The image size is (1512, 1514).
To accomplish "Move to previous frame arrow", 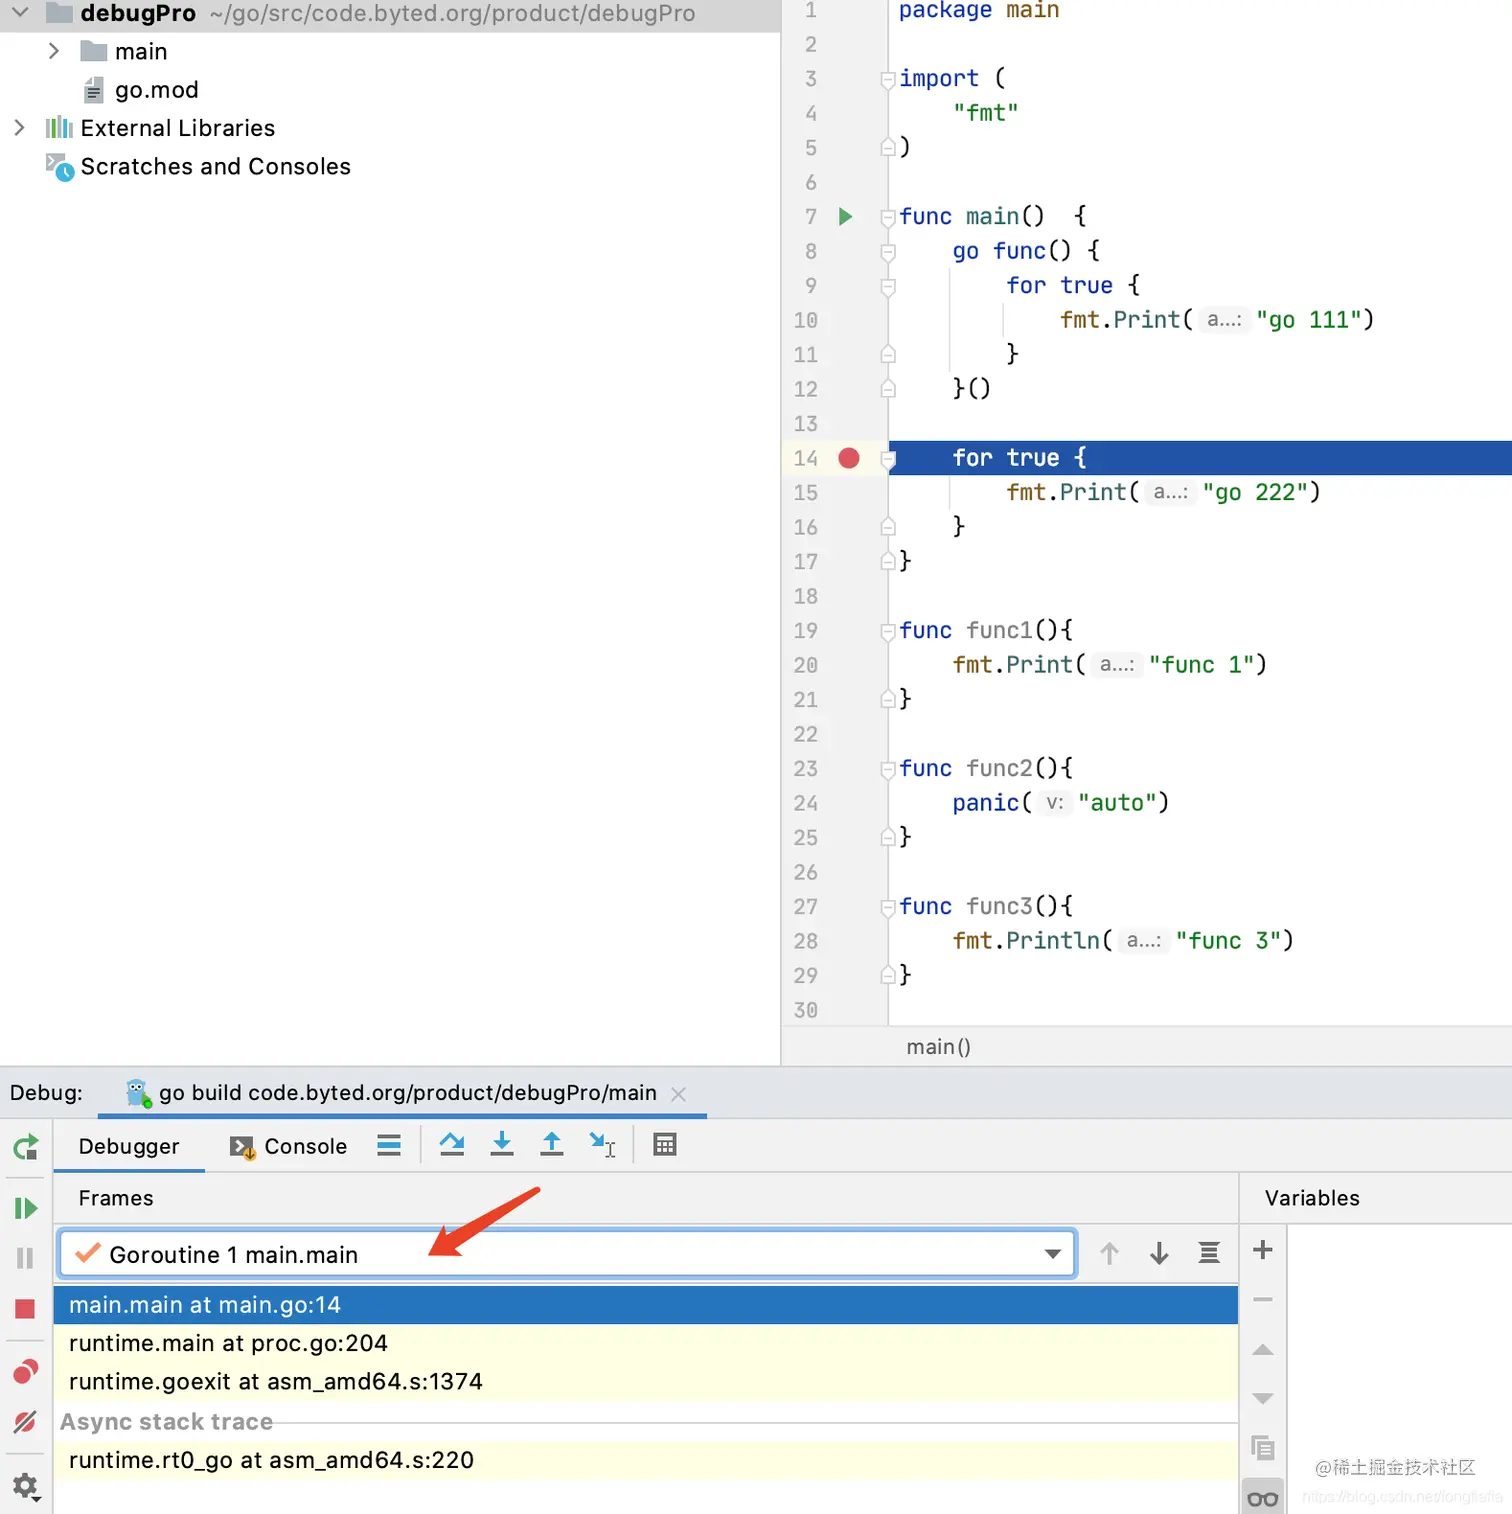I will click(1109, 1253).
